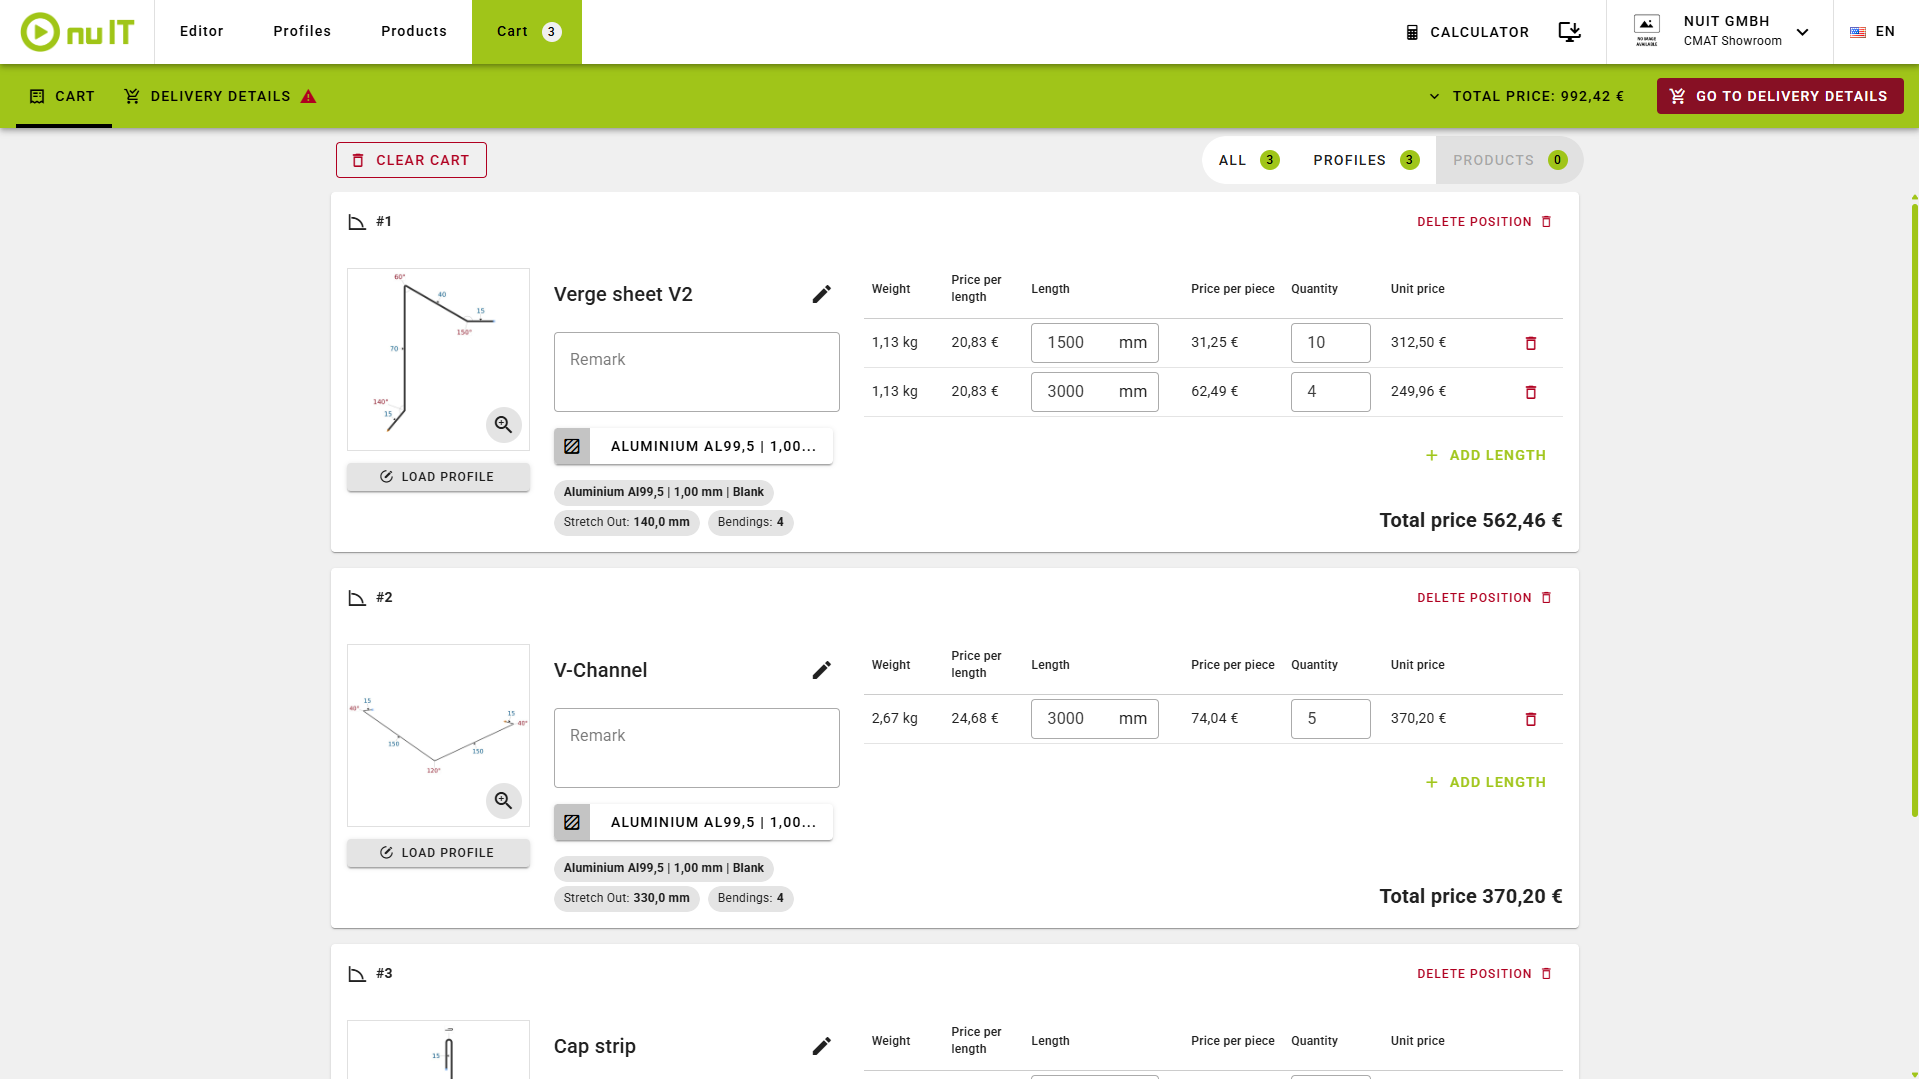
Task: Click the NUIT GMBH company logo image
Action: point(1646,31)
